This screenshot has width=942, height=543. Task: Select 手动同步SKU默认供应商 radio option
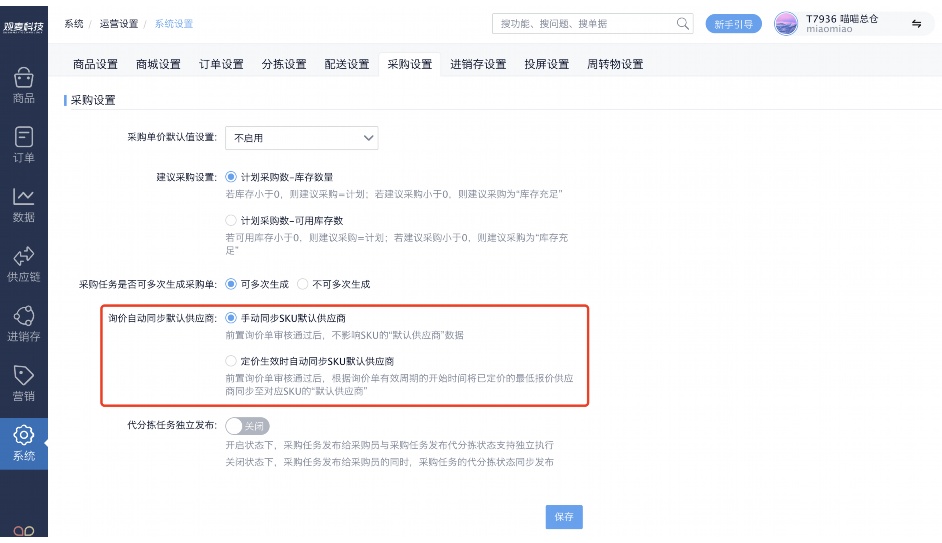(x=231, y=318)
